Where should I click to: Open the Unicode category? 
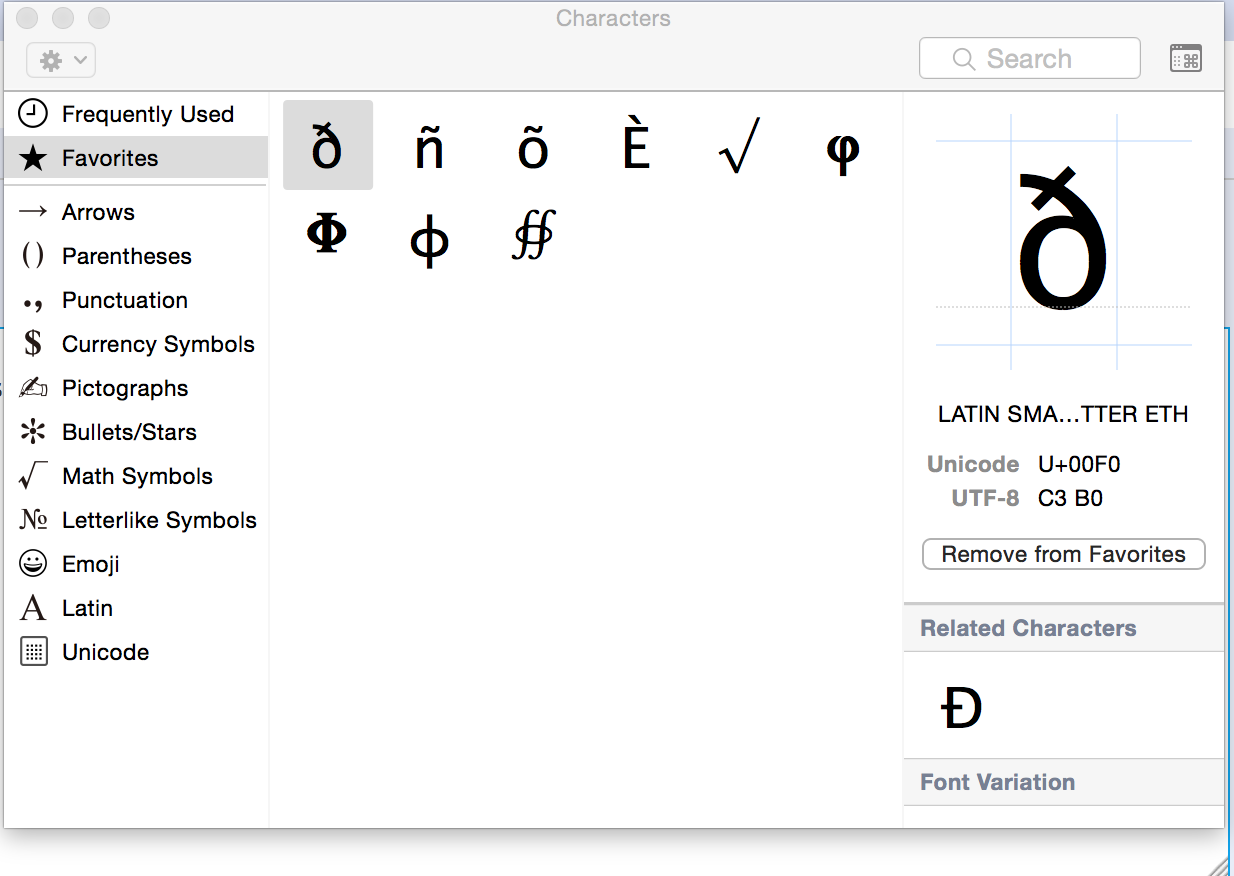click(136, 652)
